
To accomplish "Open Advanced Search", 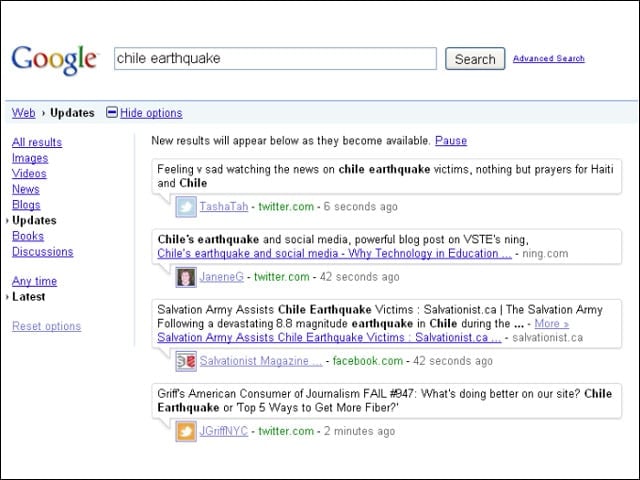I will tap(549, 58).
